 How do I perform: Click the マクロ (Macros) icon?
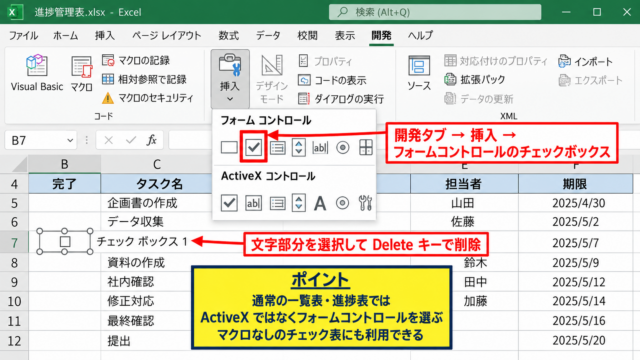click(81, 73)
